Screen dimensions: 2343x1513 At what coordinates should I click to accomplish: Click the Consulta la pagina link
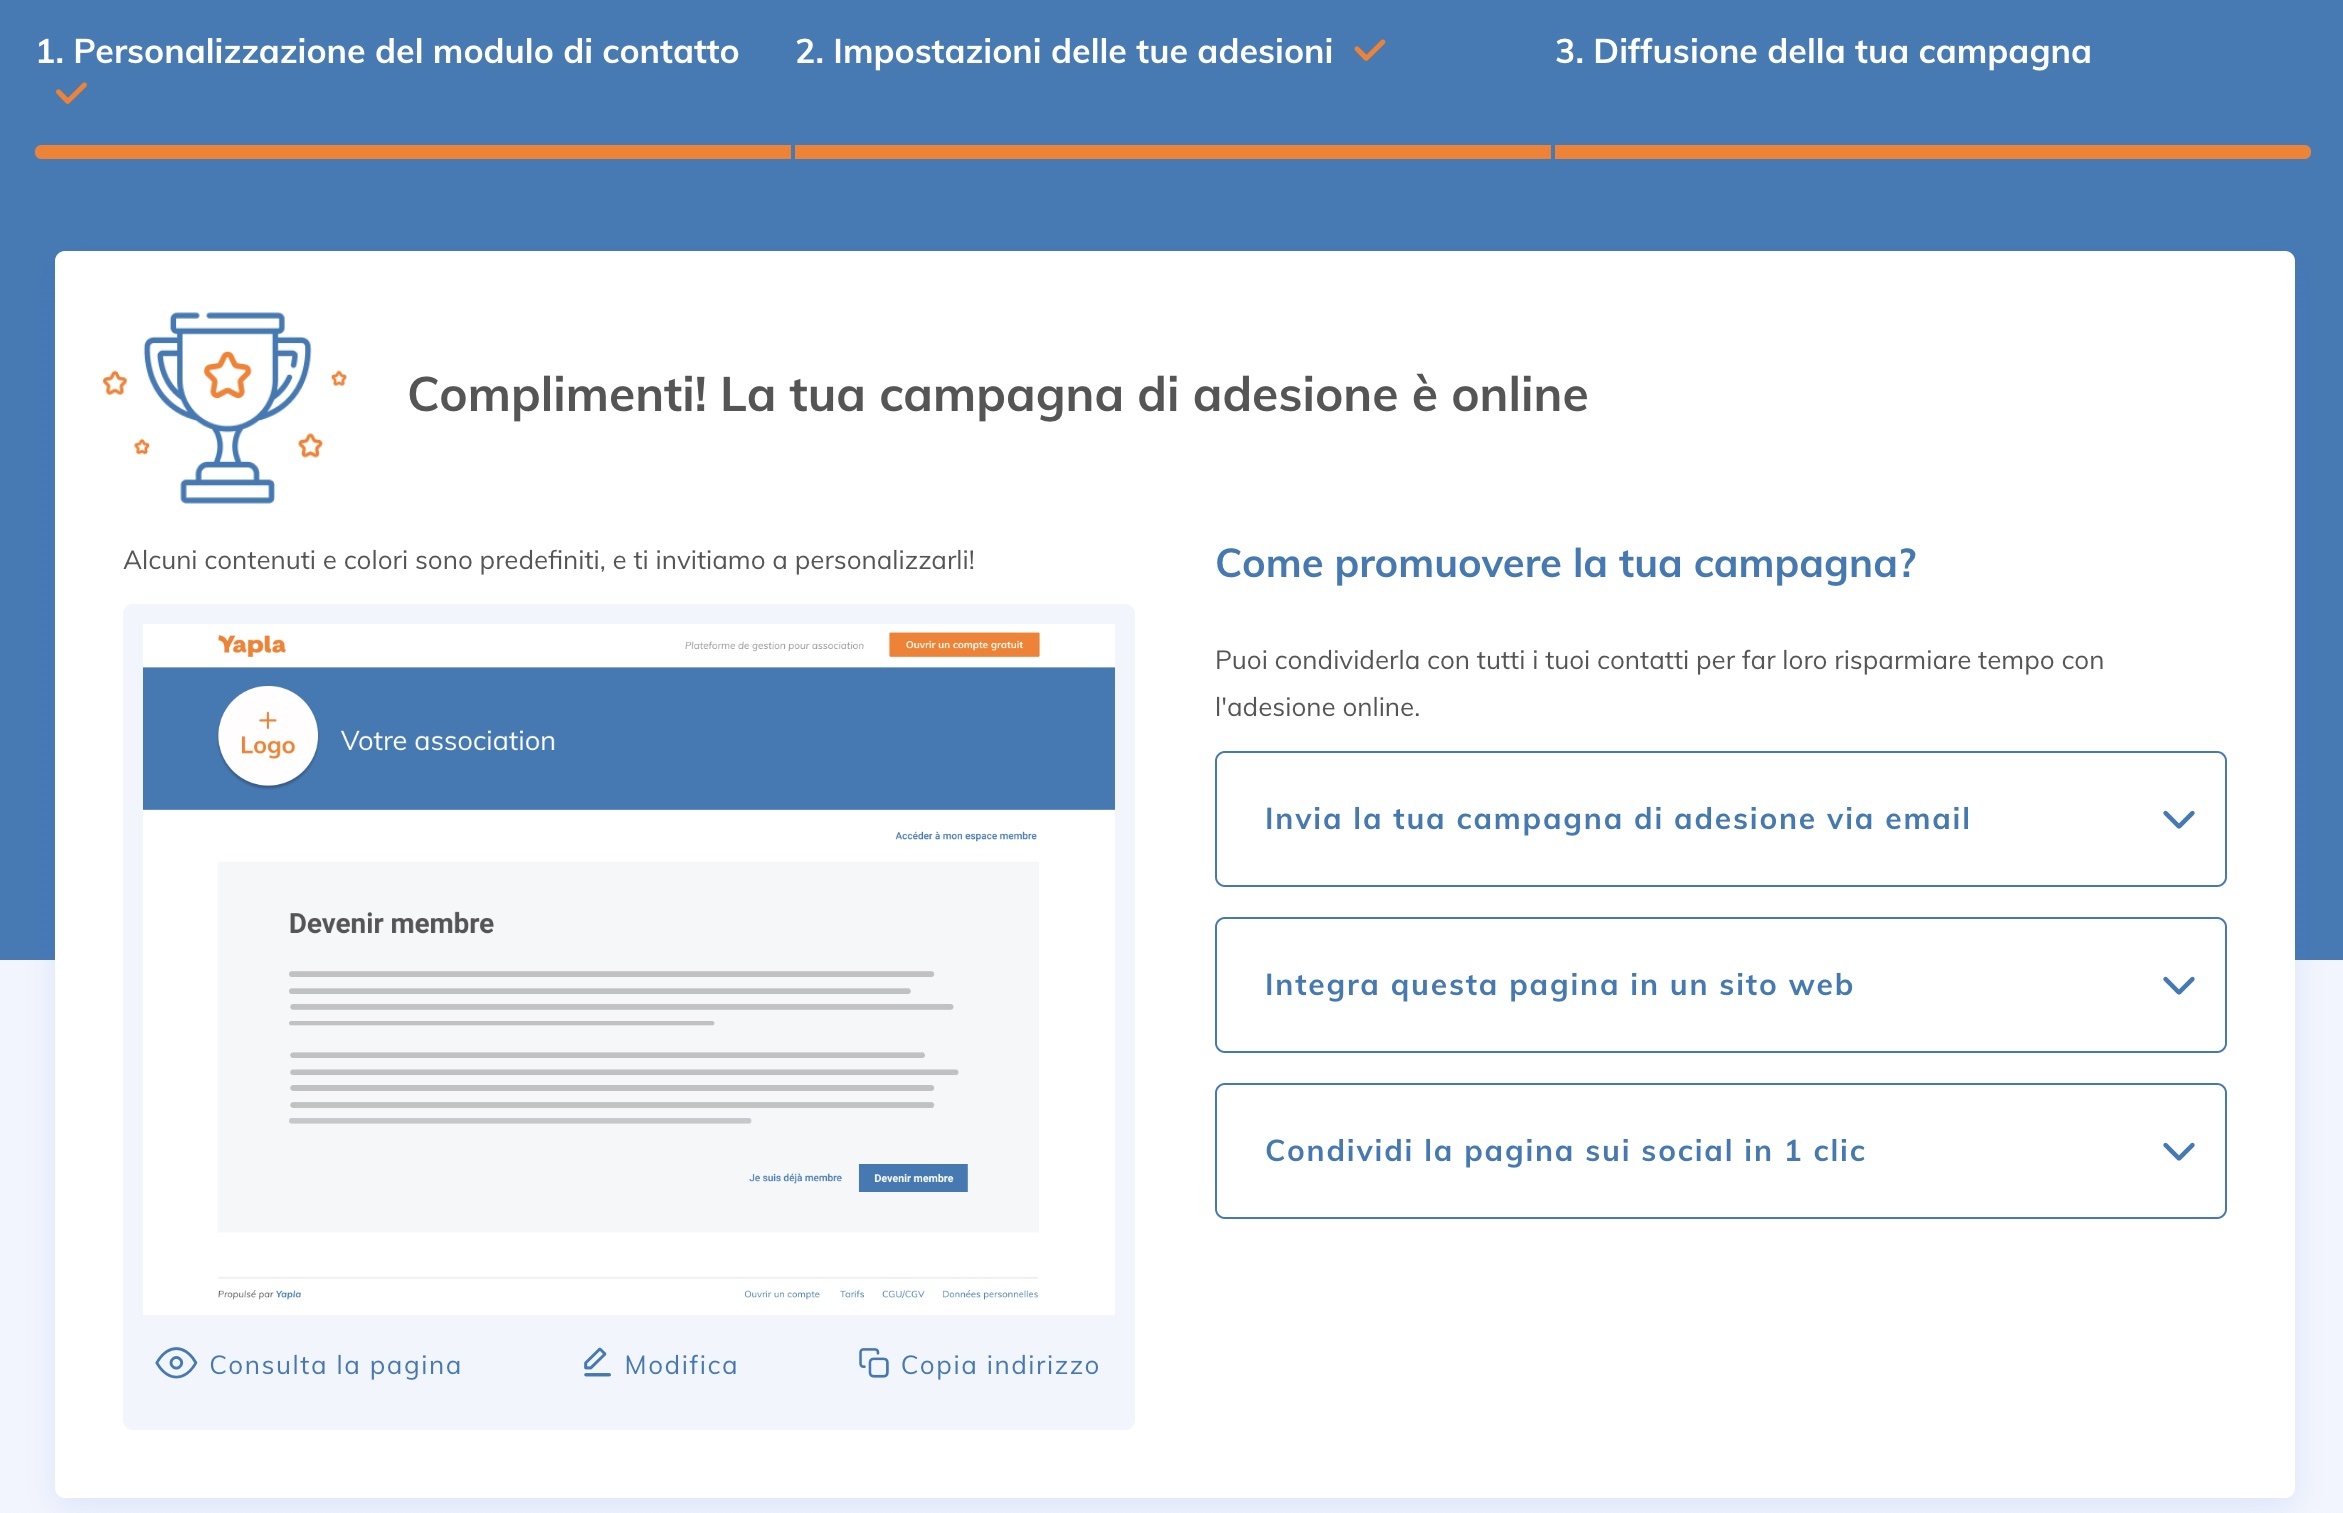[335, 1365]
